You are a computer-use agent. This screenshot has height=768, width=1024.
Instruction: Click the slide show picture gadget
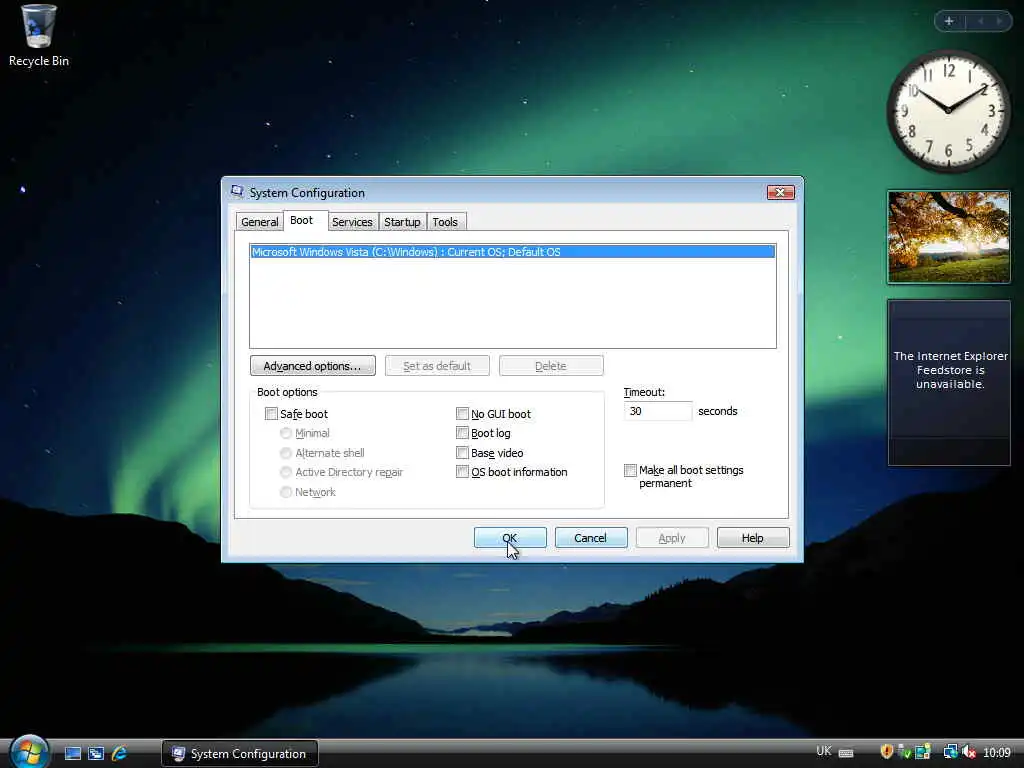coord(949,237)
